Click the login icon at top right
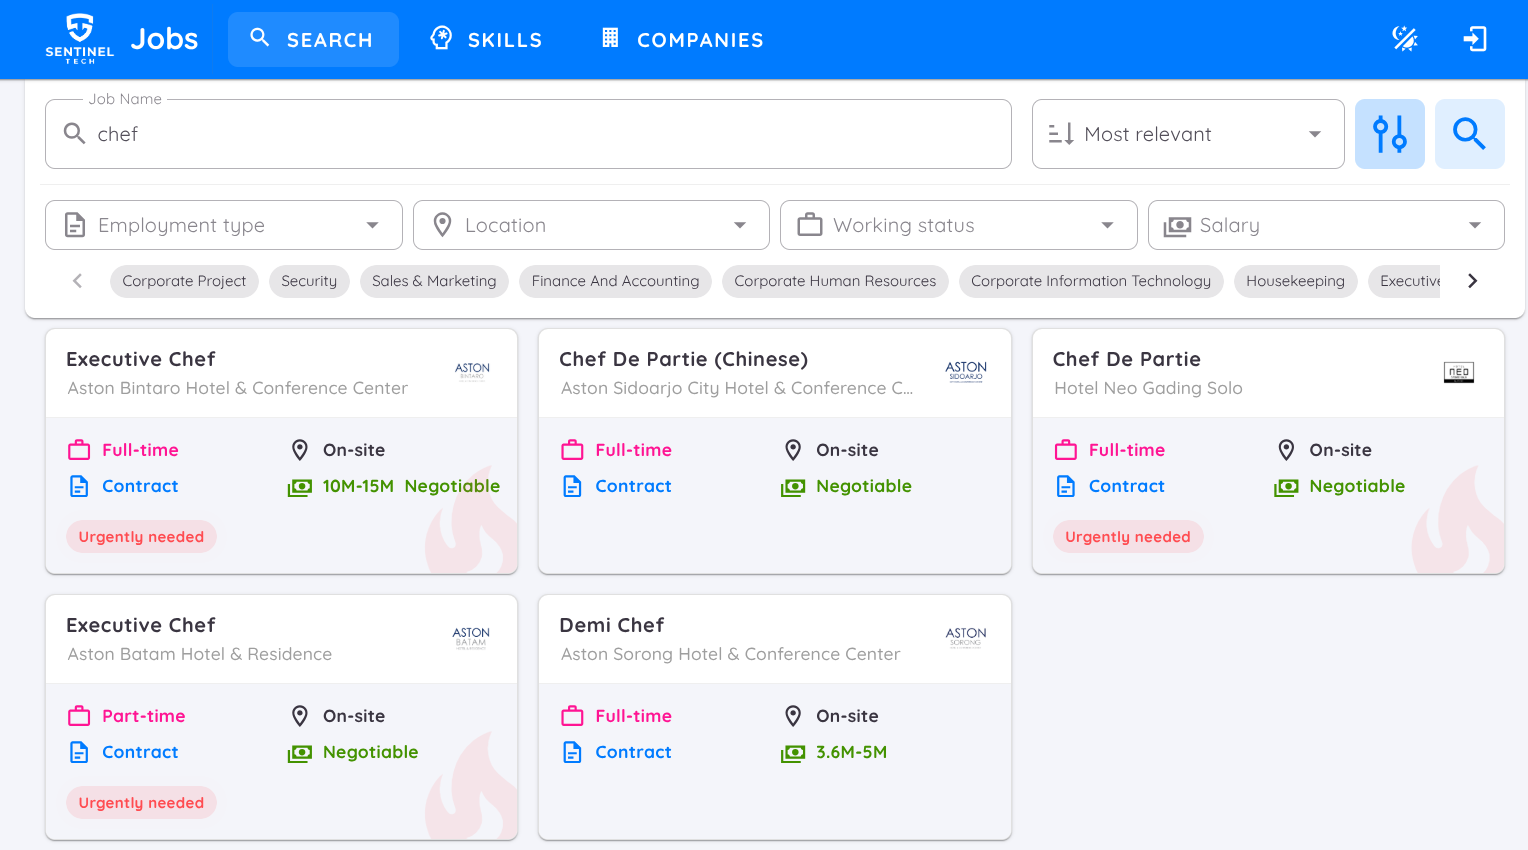The image size is (1528, 850). (1474, 39)
